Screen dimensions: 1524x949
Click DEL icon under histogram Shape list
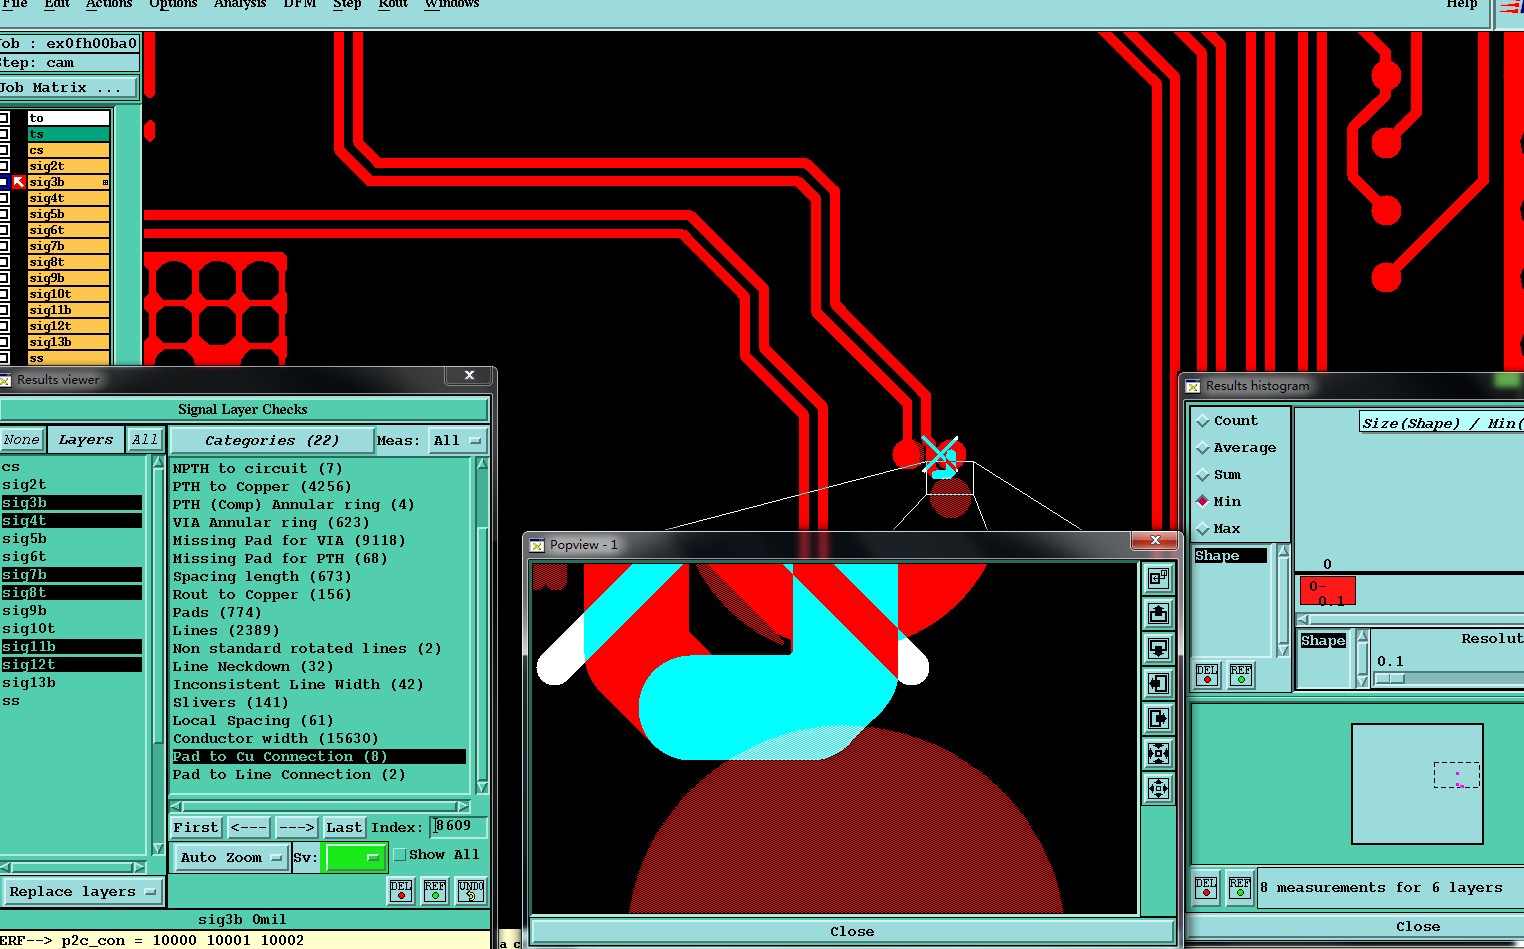(1207, 675)
